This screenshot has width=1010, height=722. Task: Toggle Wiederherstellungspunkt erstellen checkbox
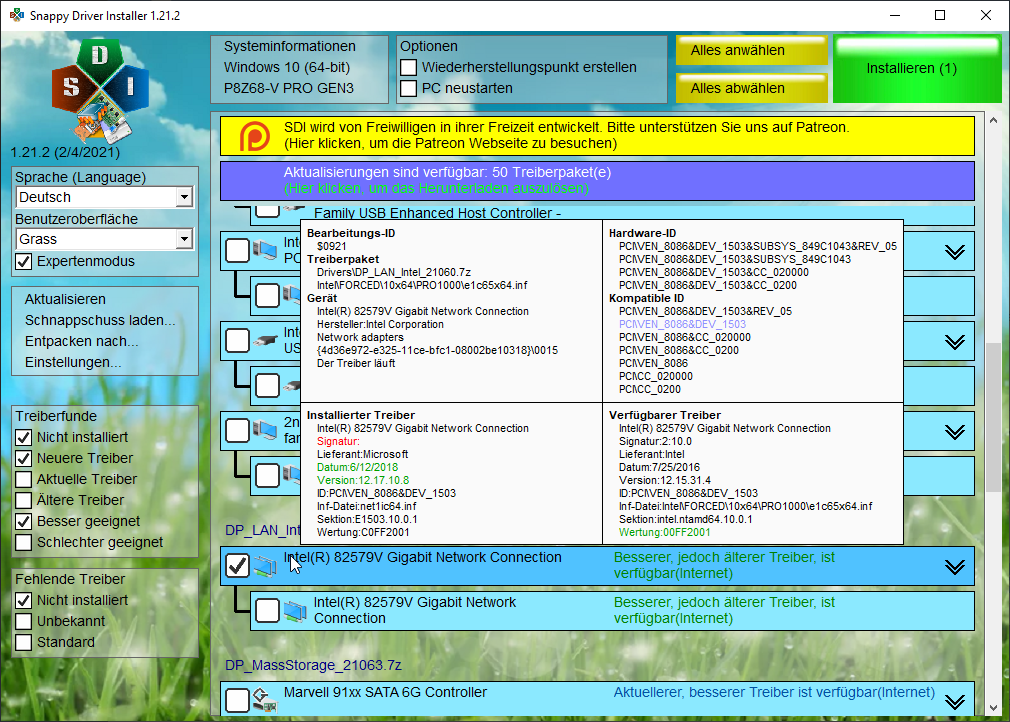click(408, 68)
